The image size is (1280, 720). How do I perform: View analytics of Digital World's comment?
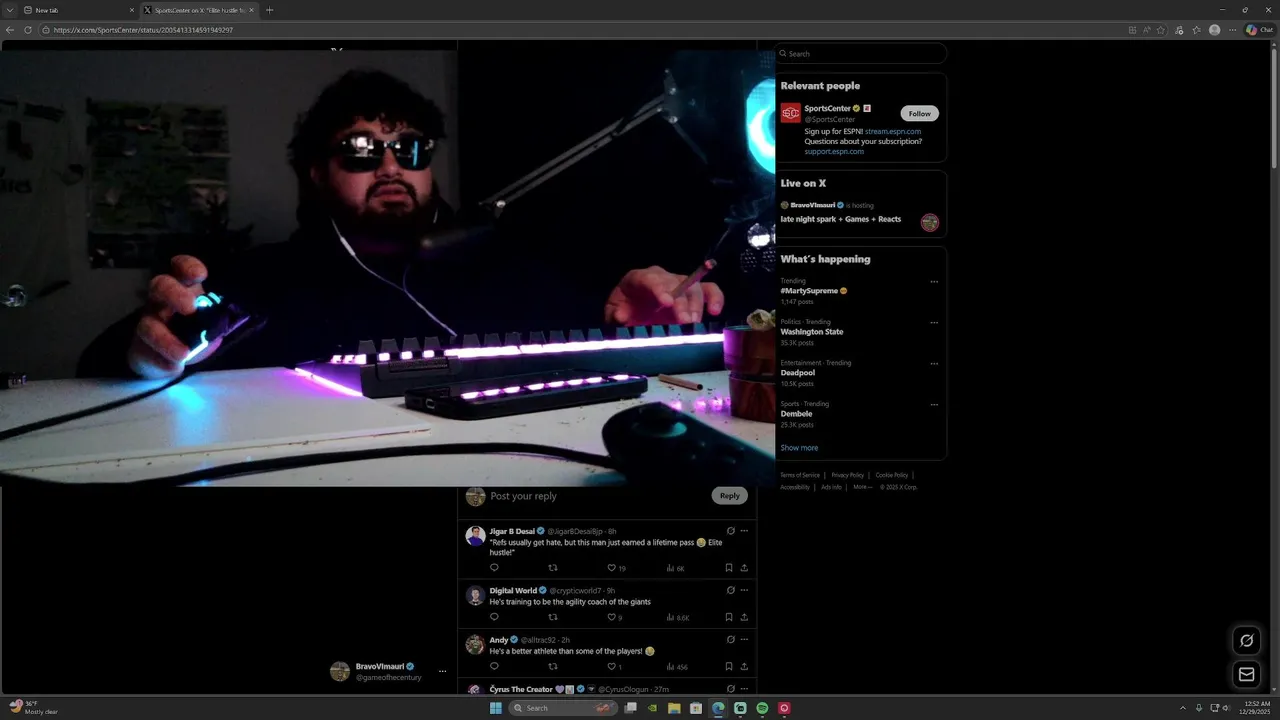pyautogui.click(x=677, y=617)
